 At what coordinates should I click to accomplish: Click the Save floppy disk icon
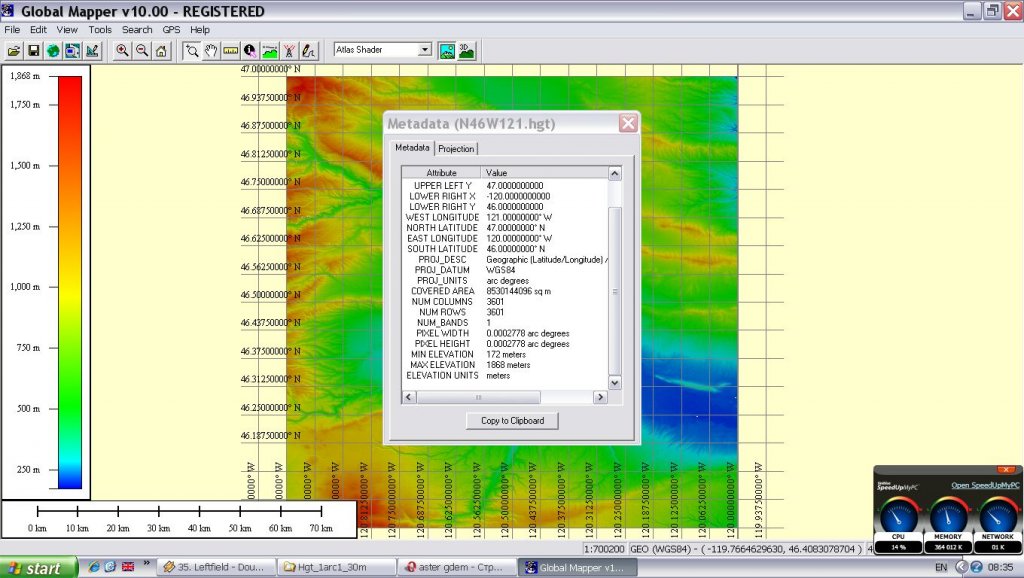[33, 50]
